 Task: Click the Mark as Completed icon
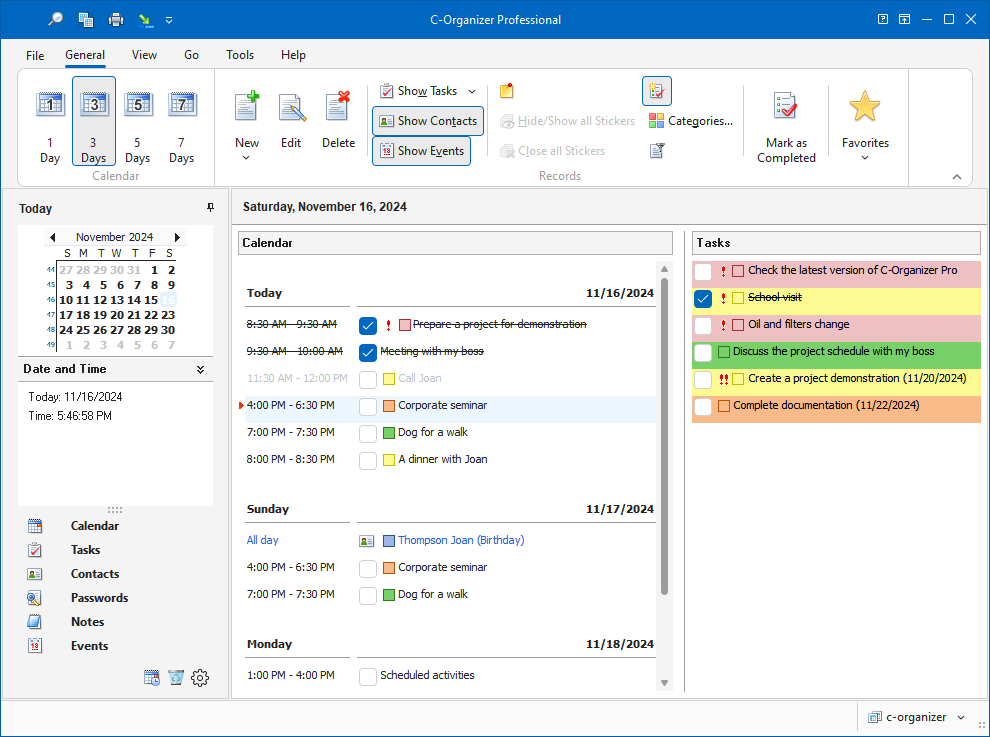tap(785, 106)
